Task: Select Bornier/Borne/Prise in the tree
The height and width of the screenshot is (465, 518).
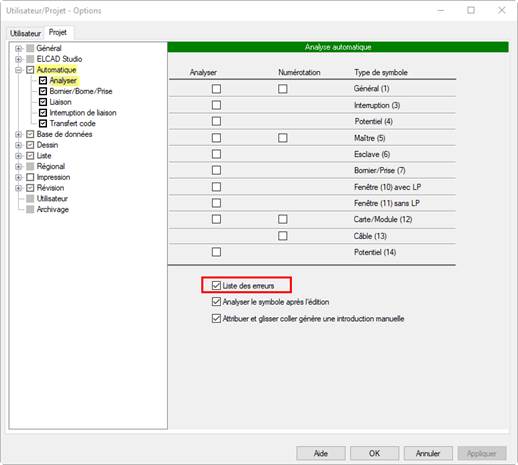Action: coord(81,91)
